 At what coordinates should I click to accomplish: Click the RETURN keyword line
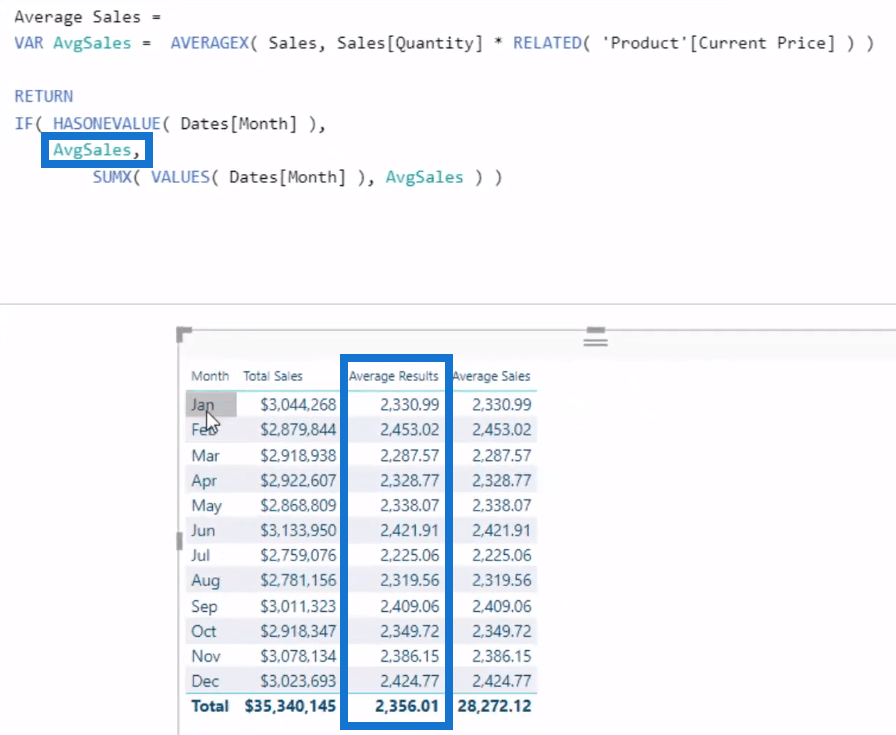(44, 96)
